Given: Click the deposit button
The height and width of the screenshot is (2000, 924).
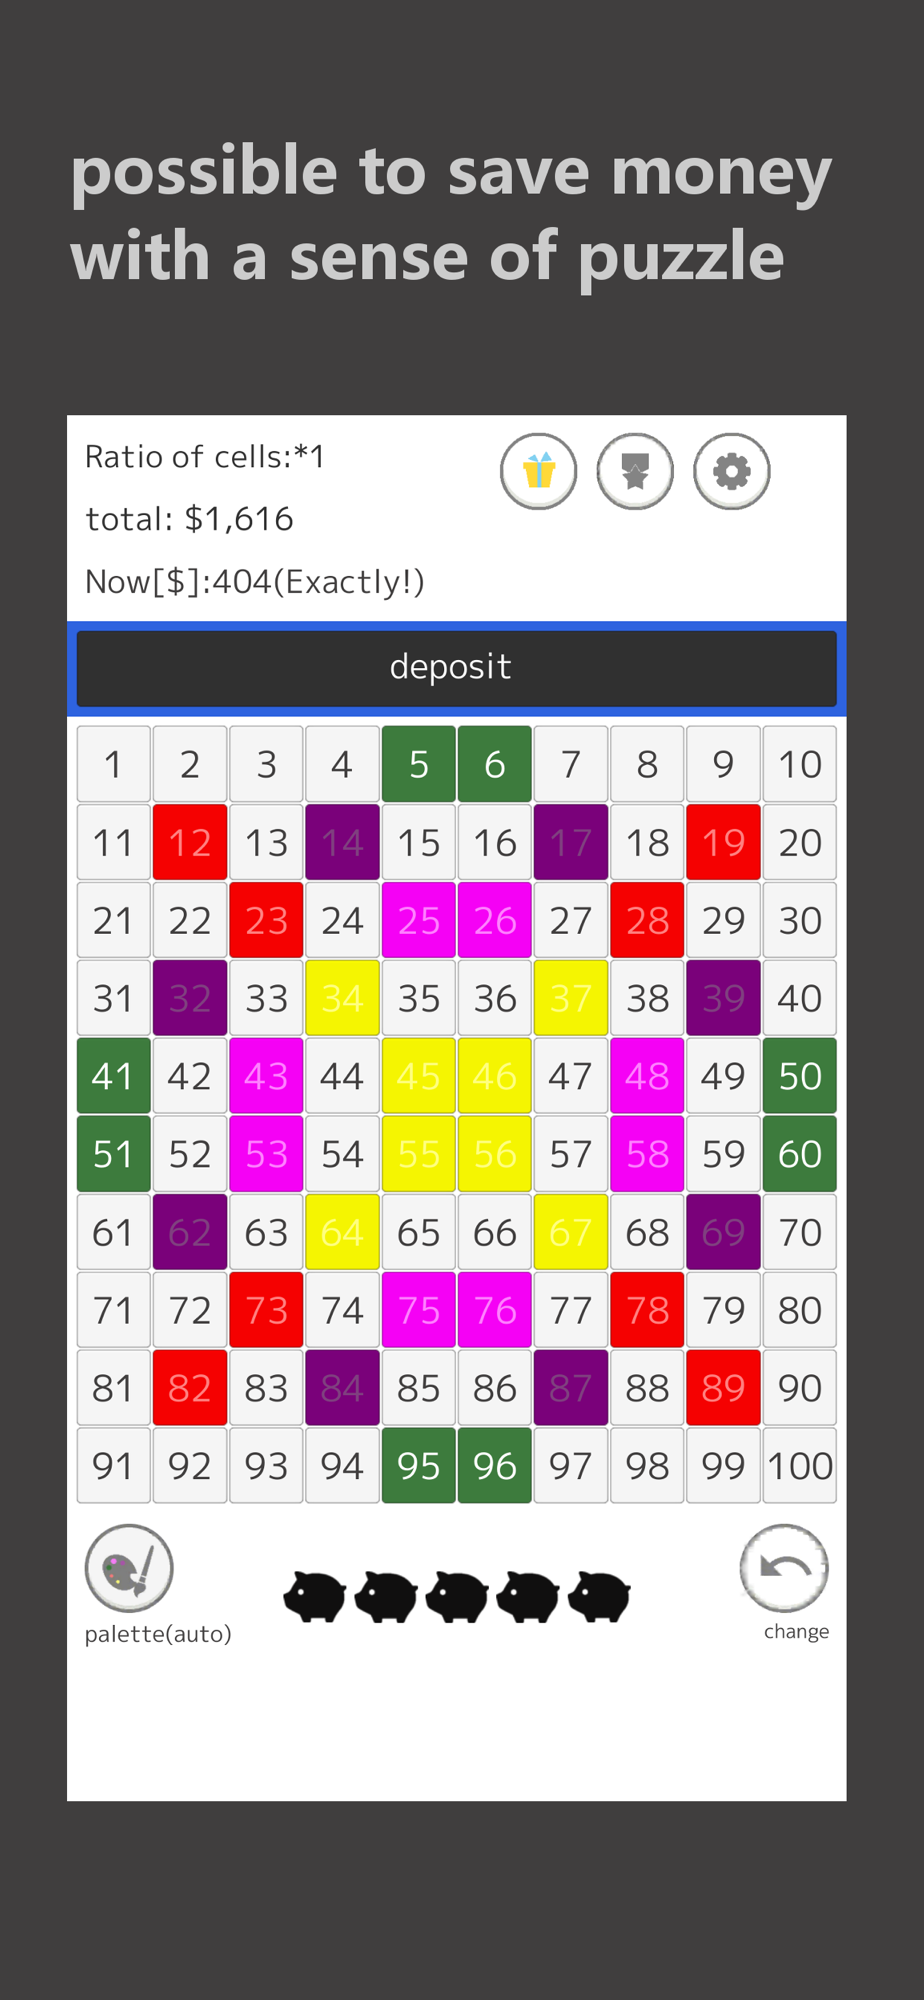Looking at the screenshot, I should (x=457, y=668).
